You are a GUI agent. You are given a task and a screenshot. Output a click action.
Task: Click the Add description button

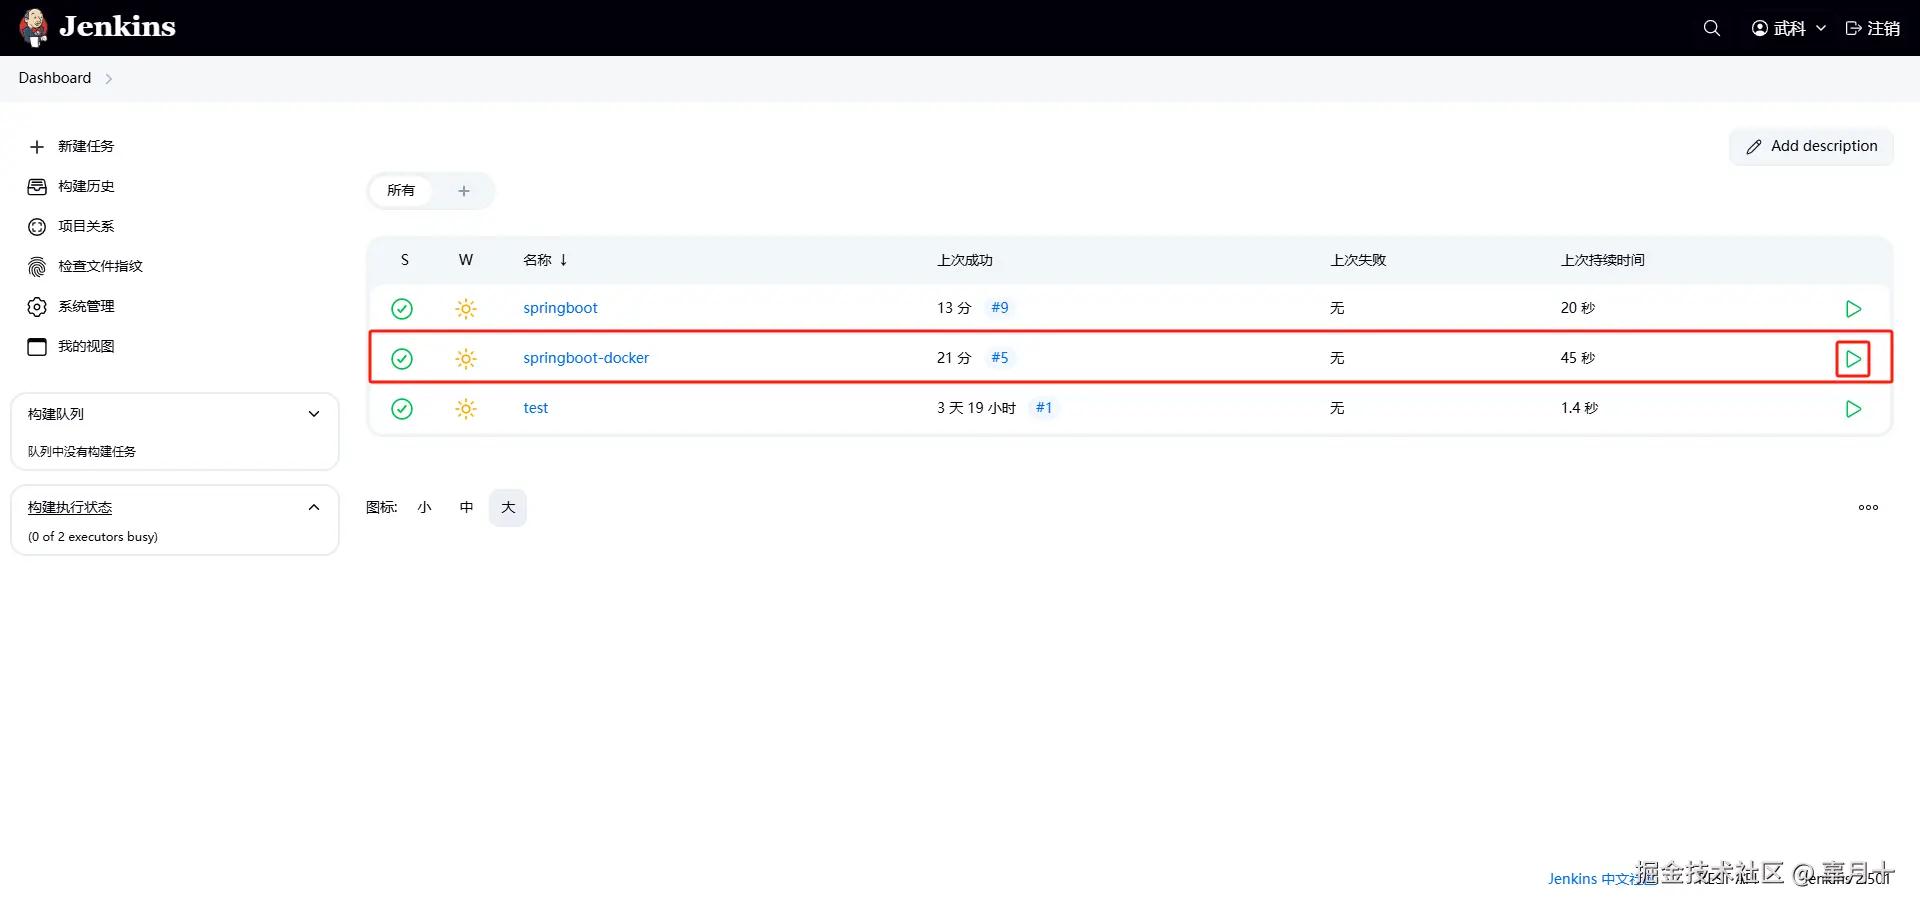pyautogui.click(x=1812, y=147)
